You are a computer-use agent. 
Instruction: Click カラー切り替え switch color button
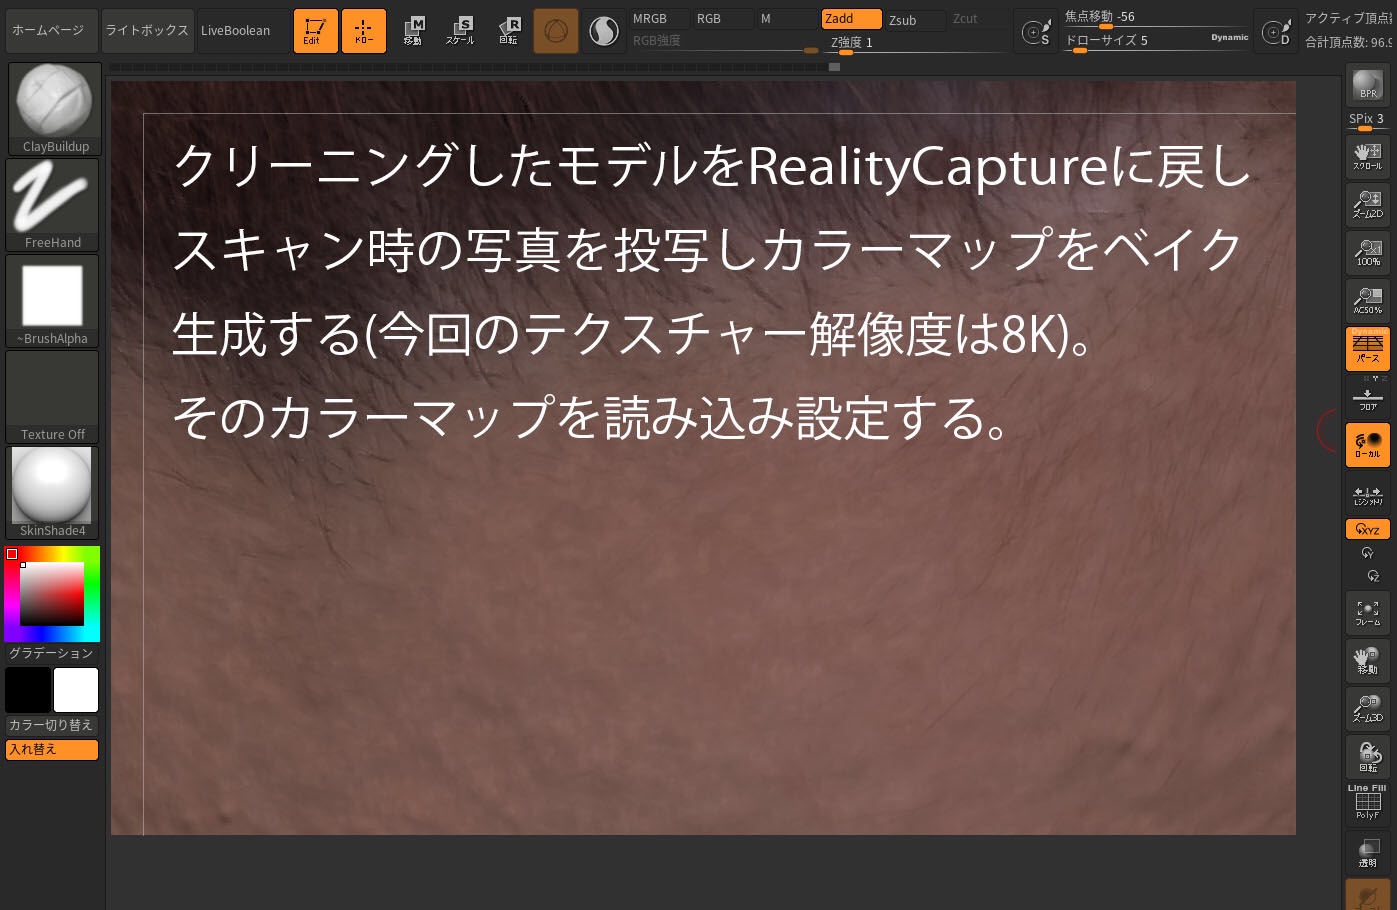click(x=52, y=725)
